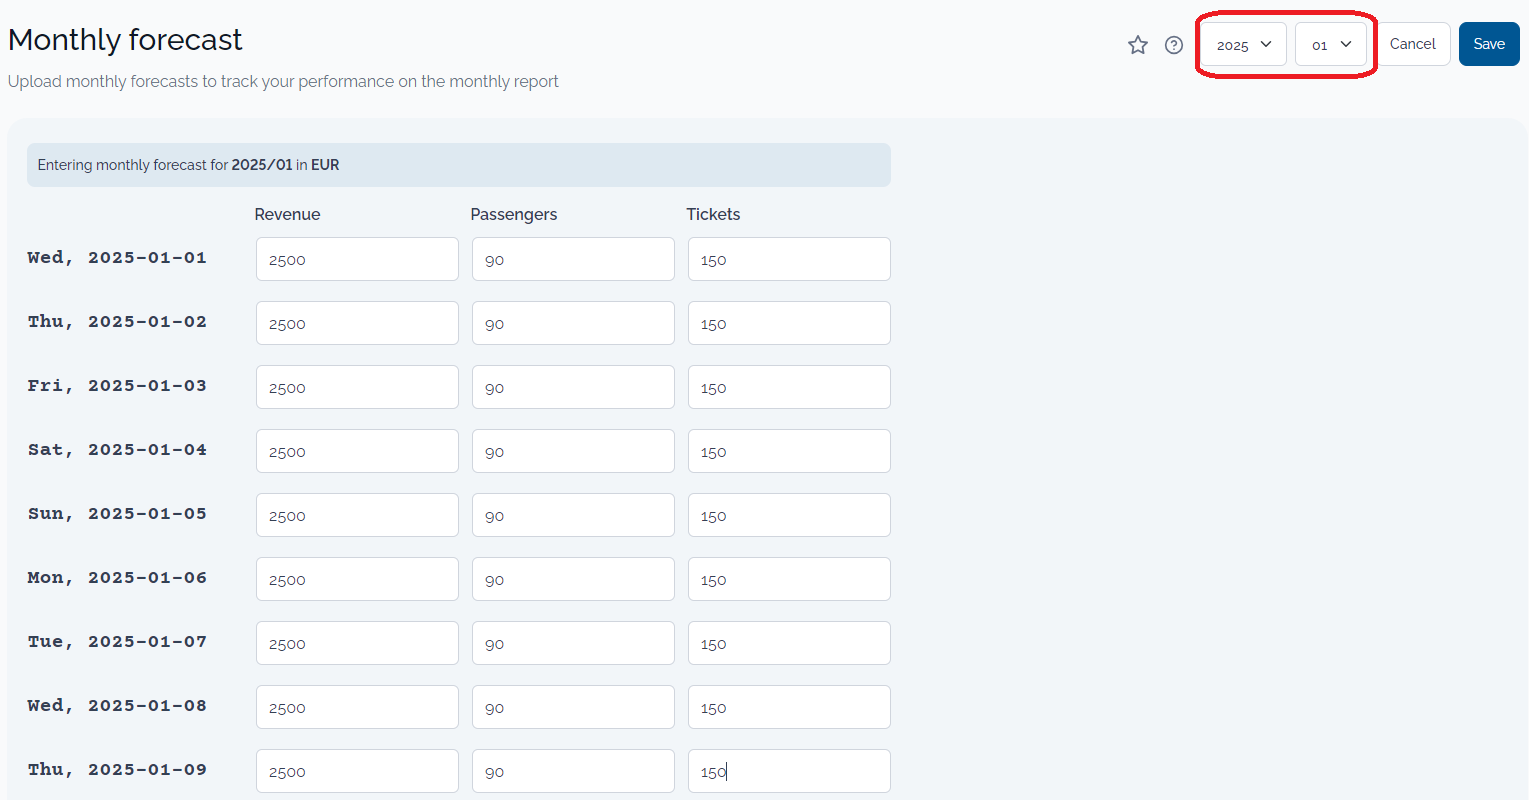
Task: Click the 'Monthly forecast' page title
Action: pos(125,40)
